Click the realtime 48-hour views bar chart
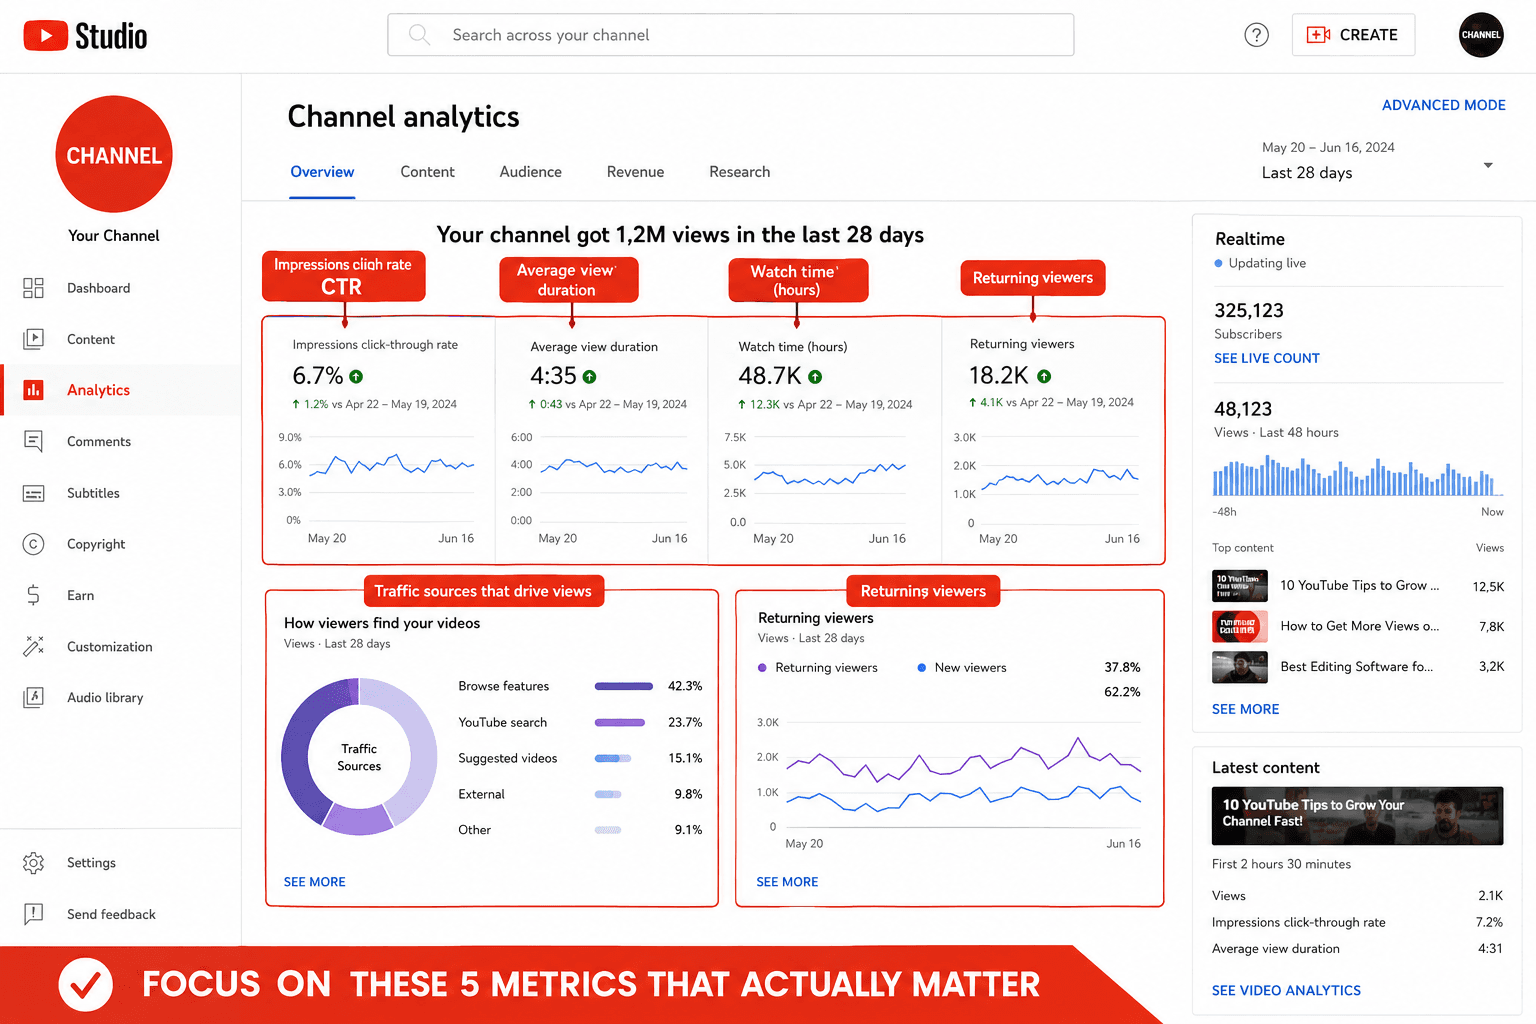Image resolution: width=1536 pixels, height=1024 pixels. coord(1357,476)
